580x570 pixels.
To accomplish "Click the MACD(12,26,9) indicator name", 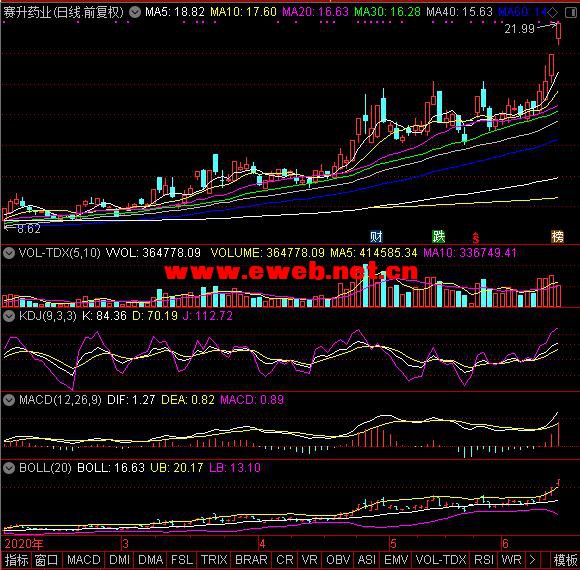I will [60, 400].
